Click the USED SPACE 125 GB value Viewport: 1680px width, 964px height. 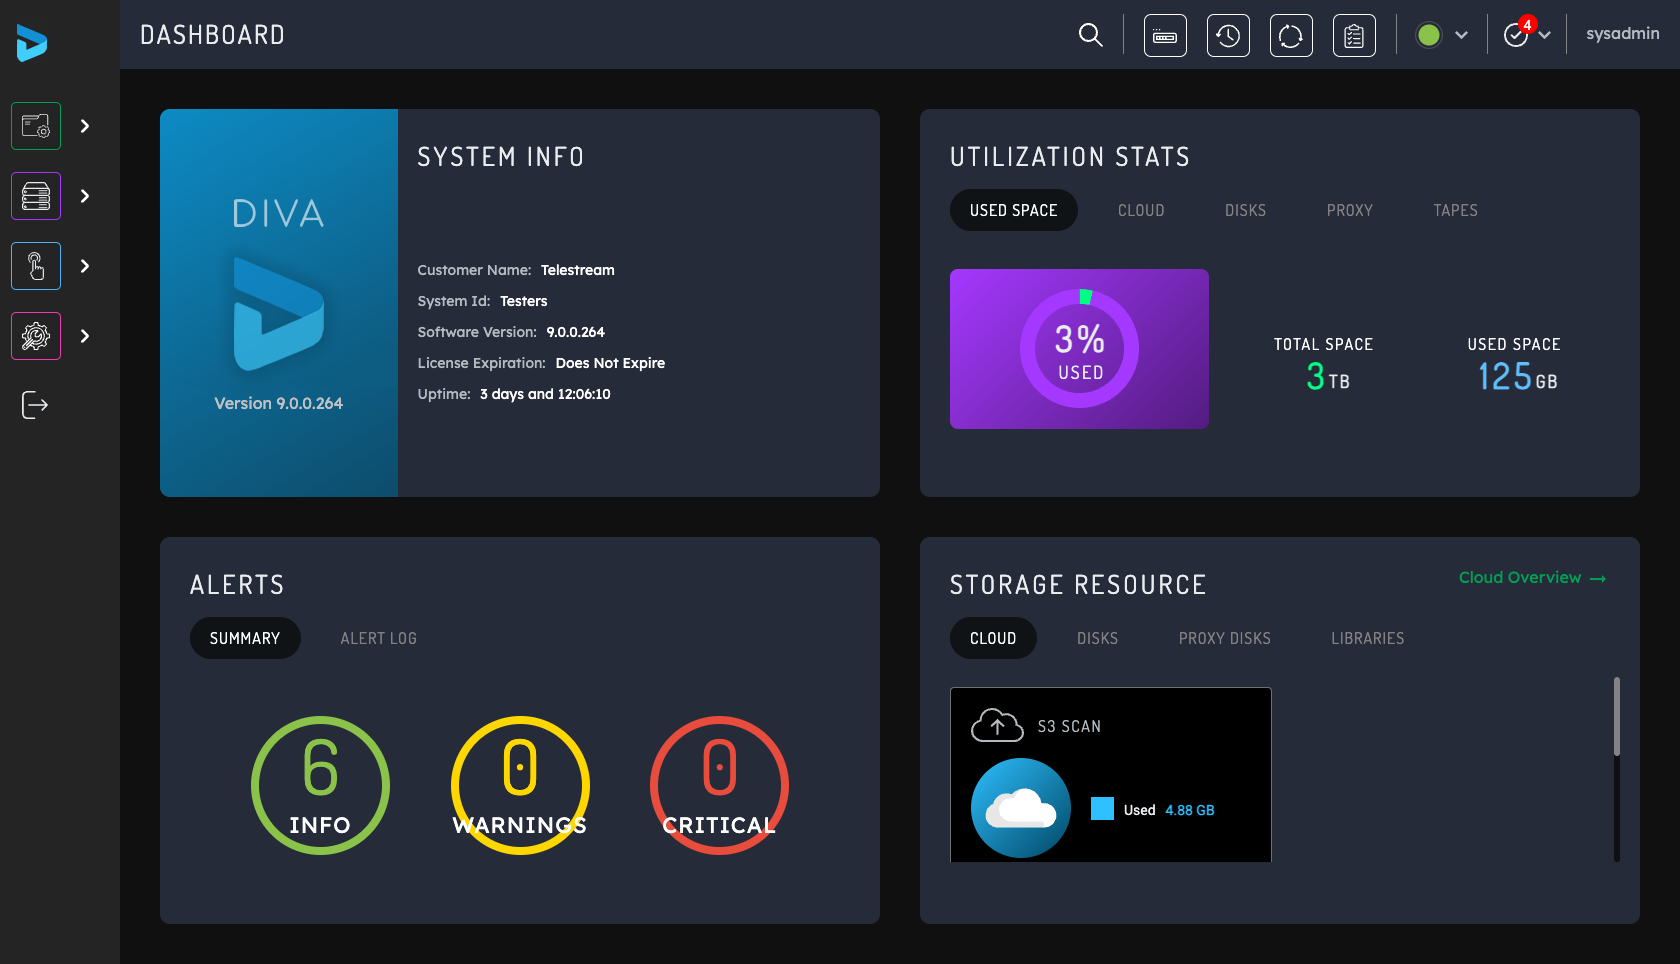[x=1518, y=377]
